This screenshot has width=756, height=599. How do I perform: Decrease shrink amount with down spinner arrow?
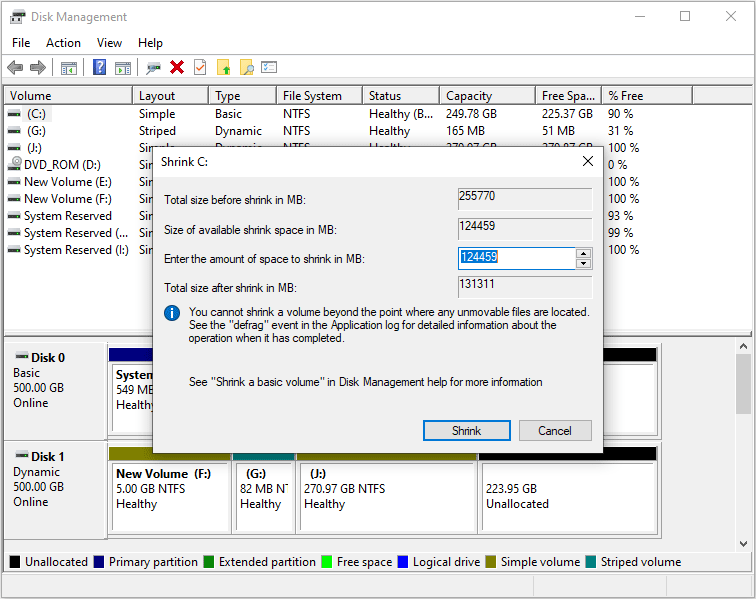583,263
